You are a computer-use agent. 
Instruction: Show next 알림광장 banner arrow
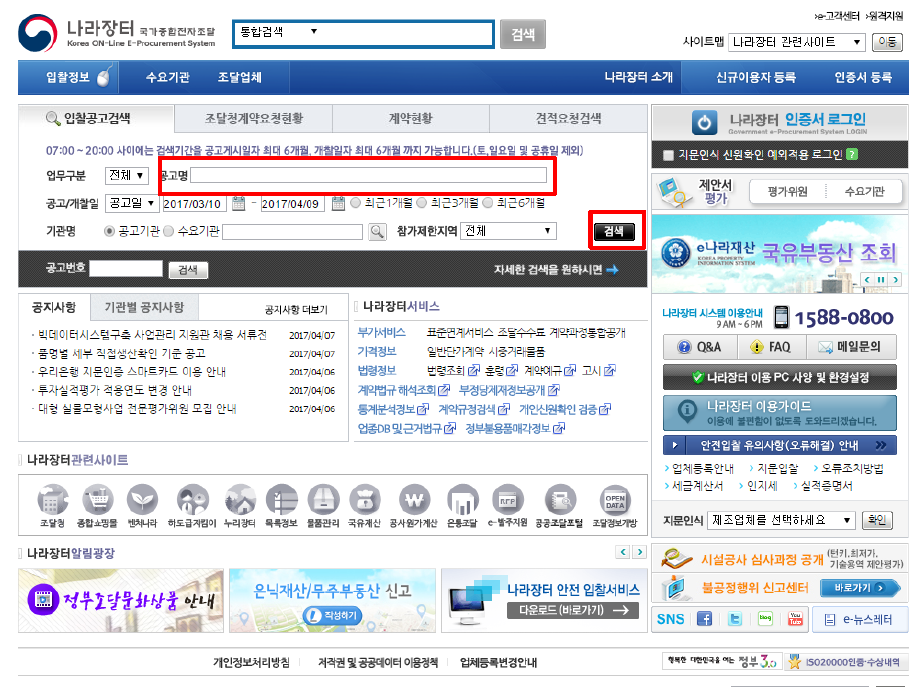point(640,552)
